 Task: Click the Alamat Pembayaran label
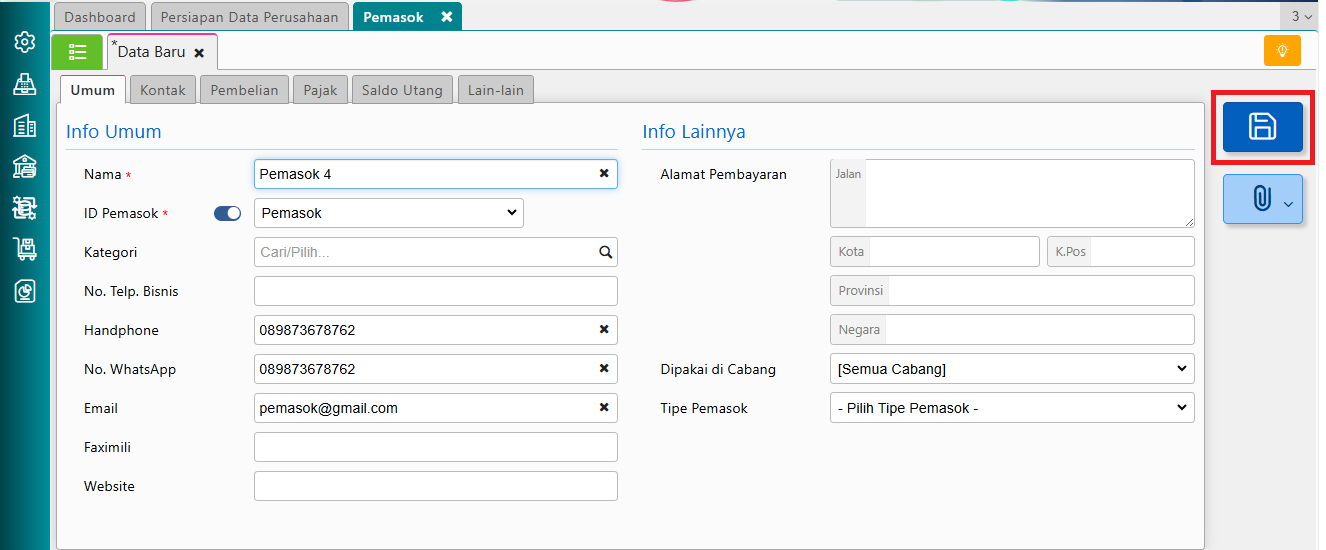pyautogui.click(x=723, y=174)
